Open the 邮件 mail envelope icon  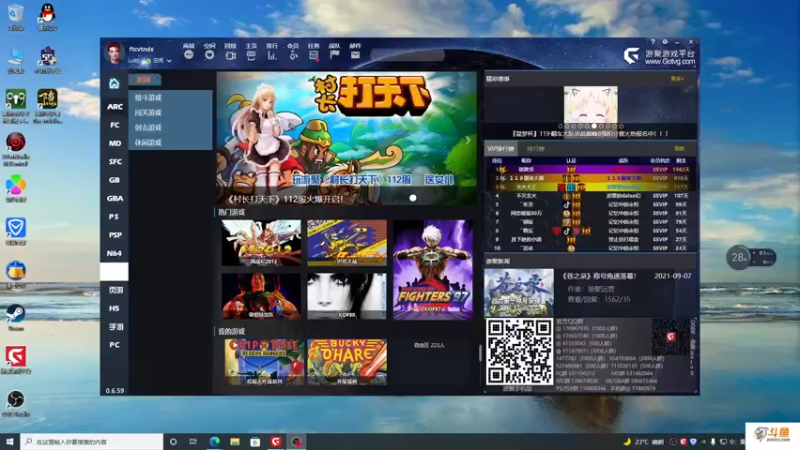point(356,55)
